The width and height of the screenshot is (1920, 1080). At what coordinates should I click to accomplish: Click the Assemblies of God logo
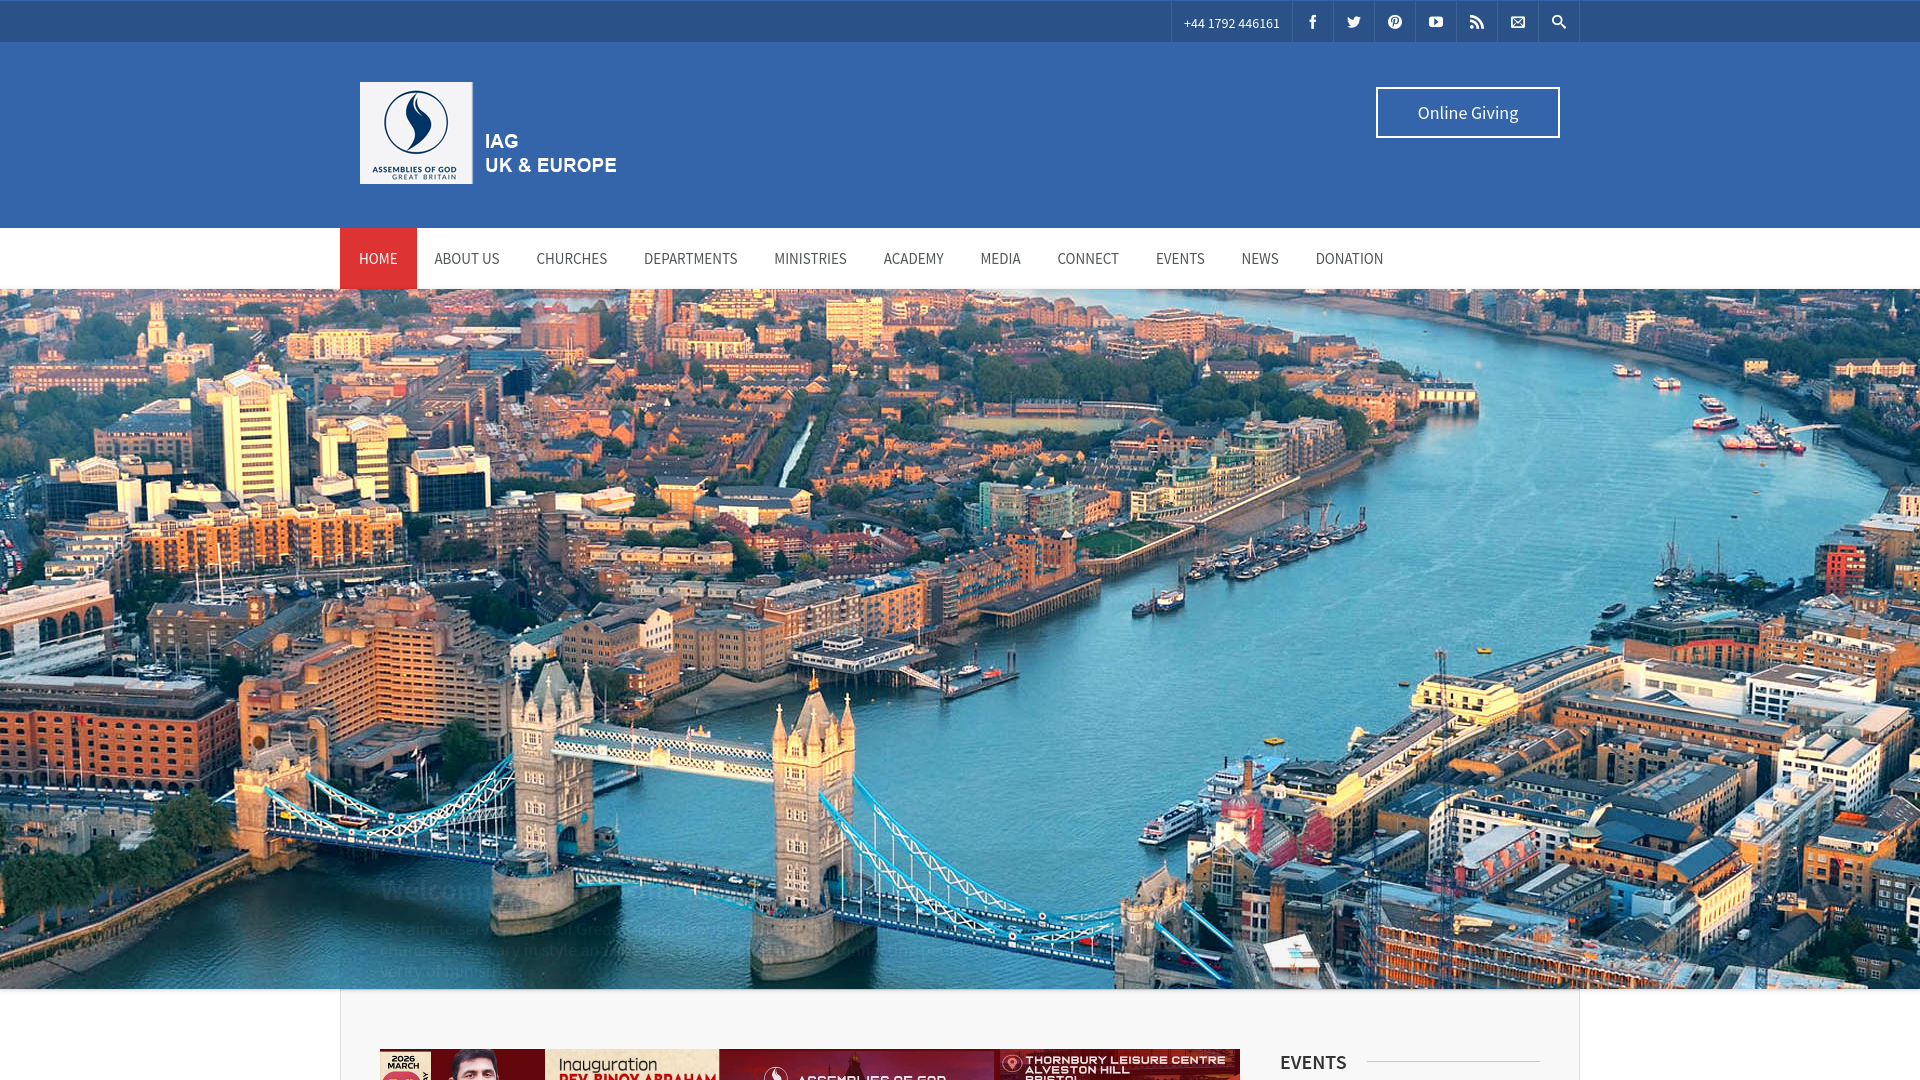click(416, 133)
